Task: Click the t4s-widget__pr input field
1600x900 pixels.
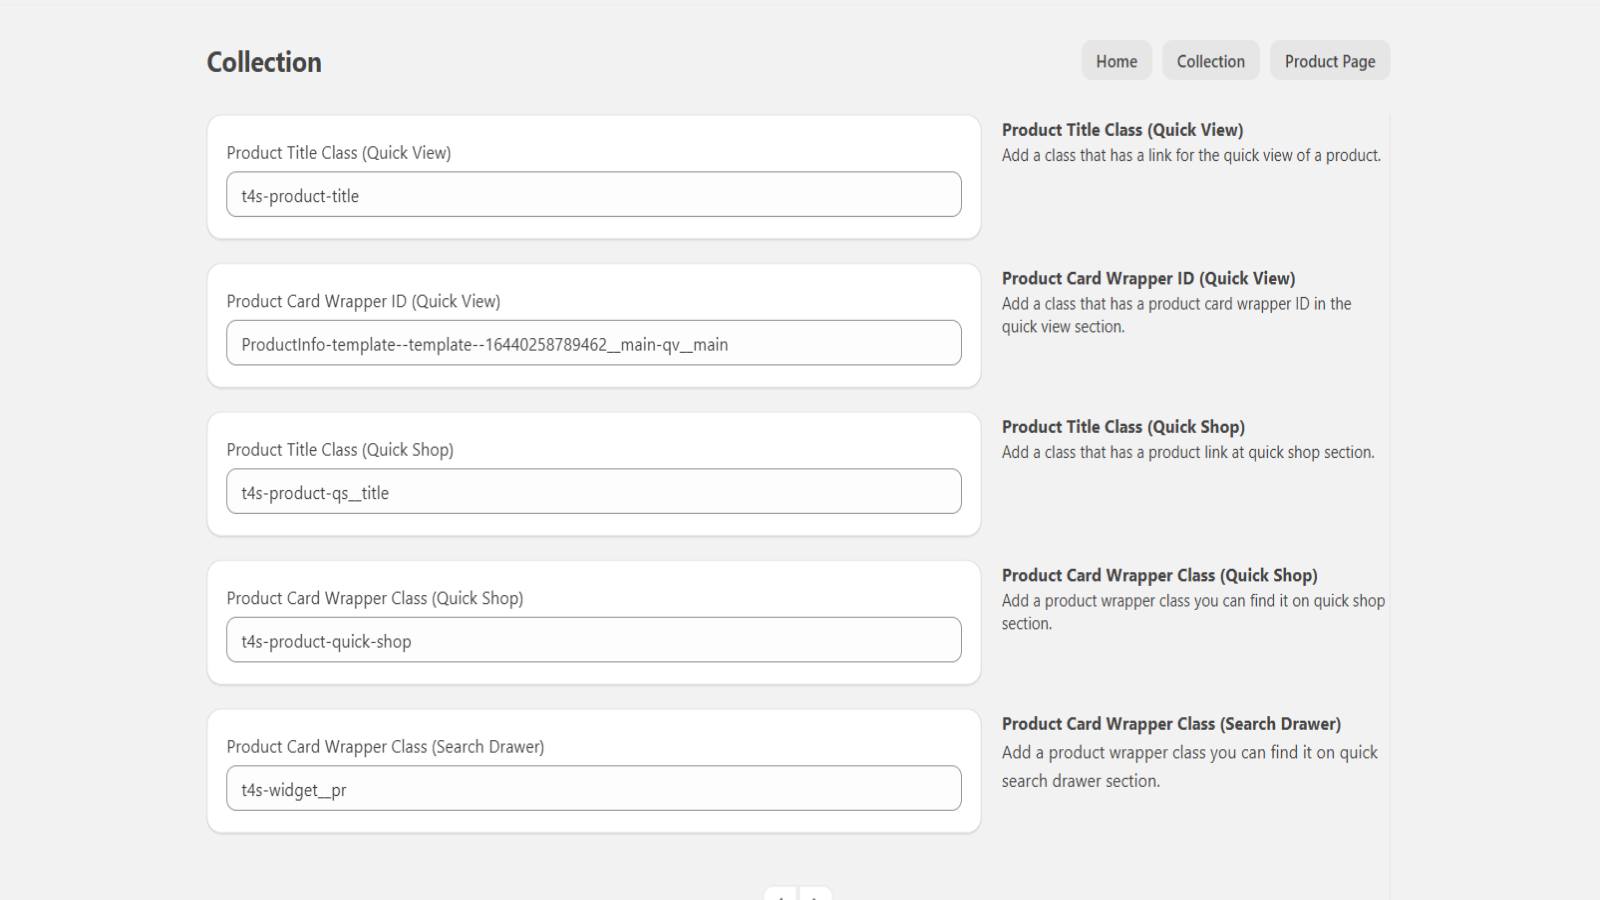Action: (594, 787)
